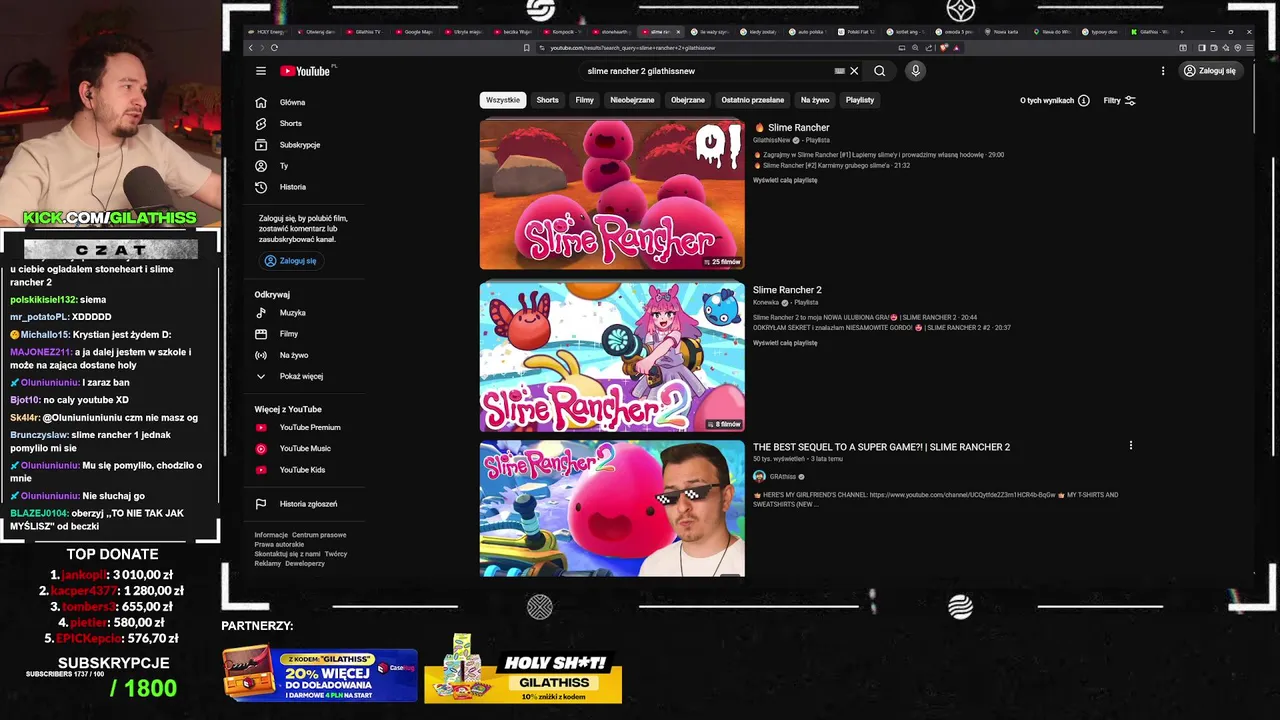Click the sidebar Zaloguj się button
This screenshot has width=1280, height=720.
291,261
